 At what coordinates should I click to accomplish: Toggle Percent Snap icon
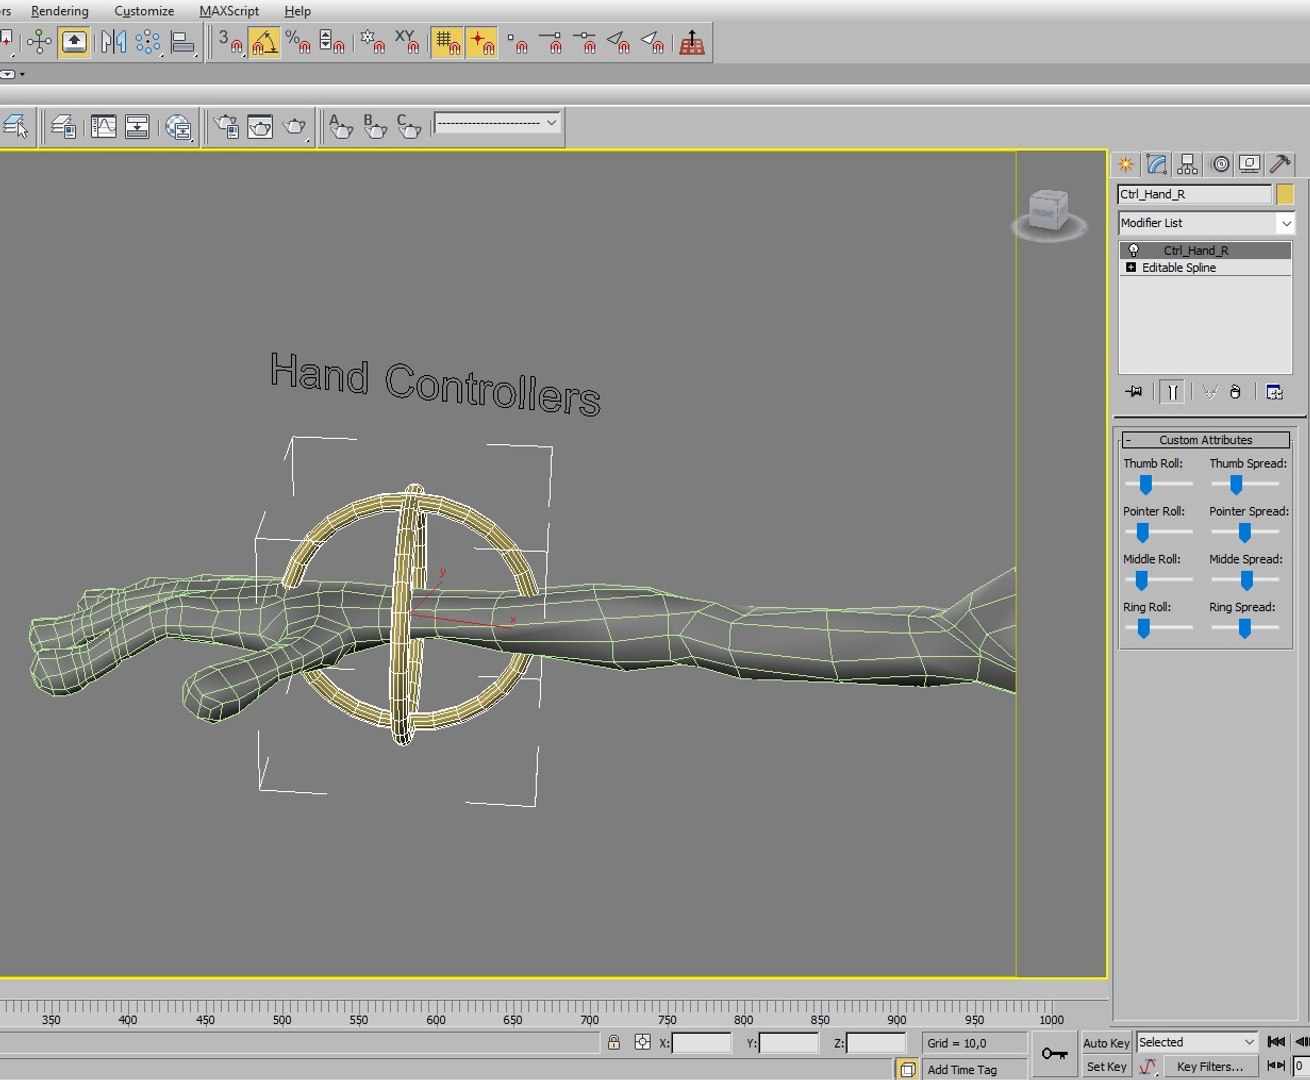[x=297, y=42]
